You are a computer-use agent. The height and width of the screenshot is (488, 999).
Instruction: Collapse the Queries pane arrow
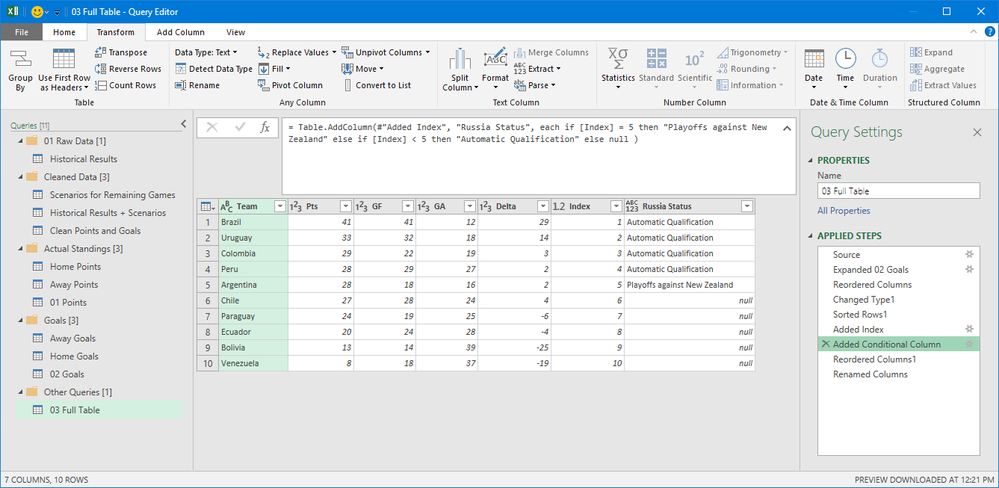tap(183, 124)
